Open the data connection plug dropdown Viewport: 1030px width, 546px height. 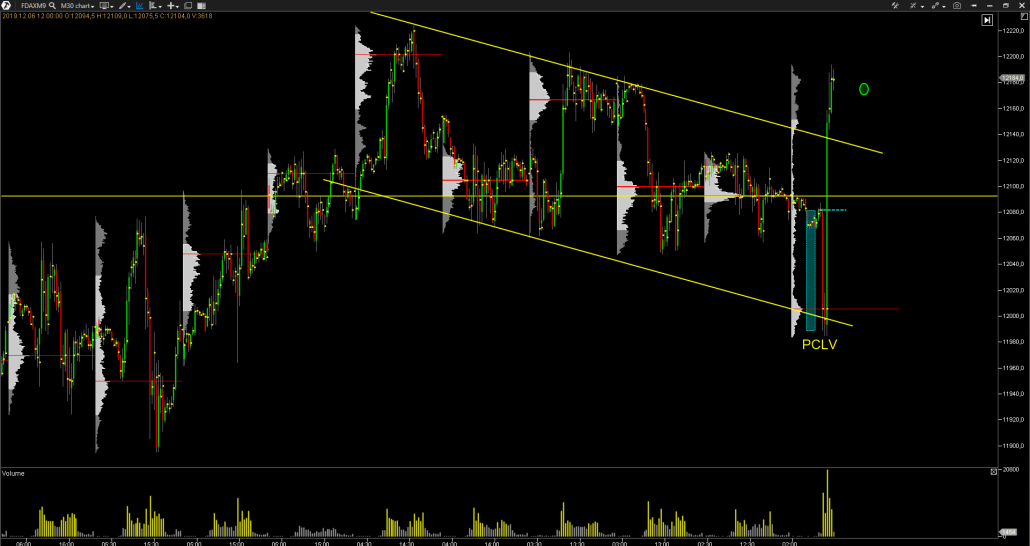(x=912, y=6)
